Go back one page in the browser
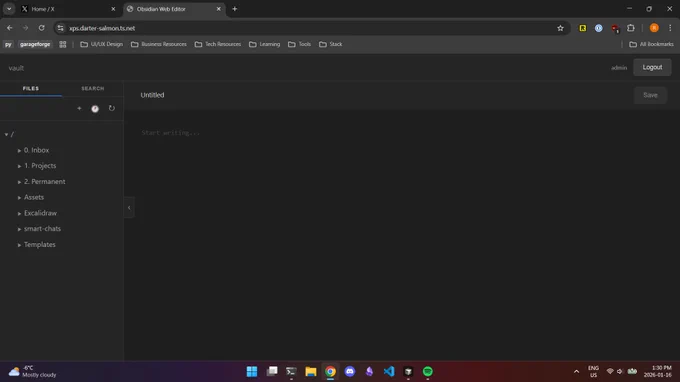The height and width of the screenshot is (382, 680). tap(10, 28)
